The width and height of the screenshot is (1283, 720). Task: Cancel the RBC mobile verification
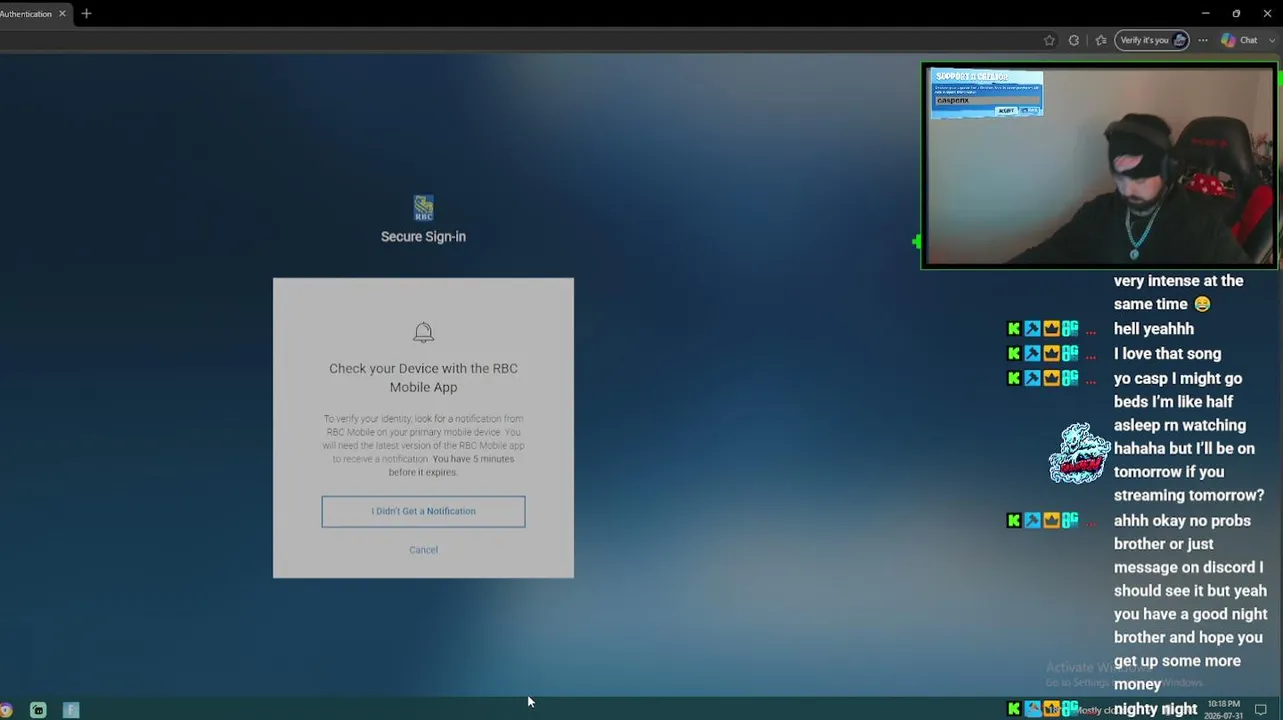coord(423,550)
